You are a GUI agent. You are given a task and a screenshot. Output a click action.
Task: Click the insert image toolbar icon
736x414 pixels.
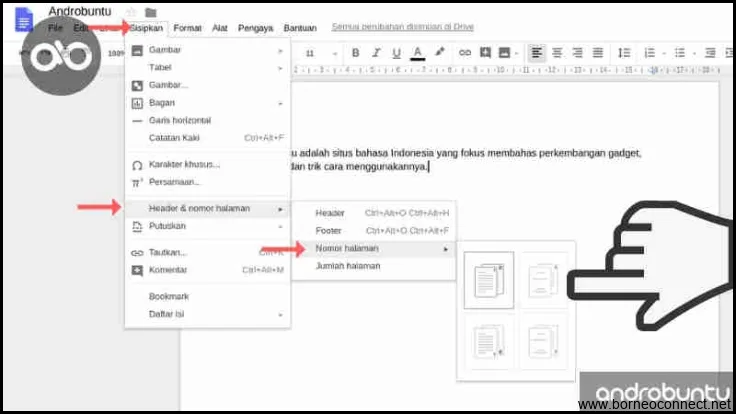tap(504, 53)
